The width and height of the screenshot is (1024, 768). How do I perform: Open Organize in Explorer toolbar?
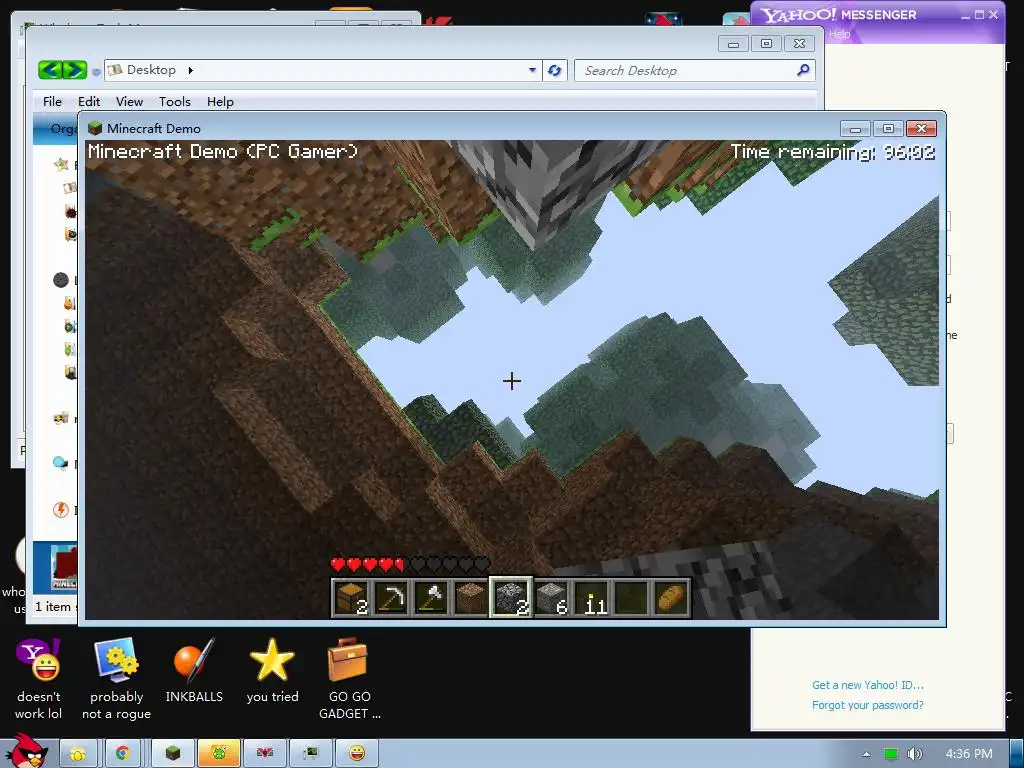(63, 129)
